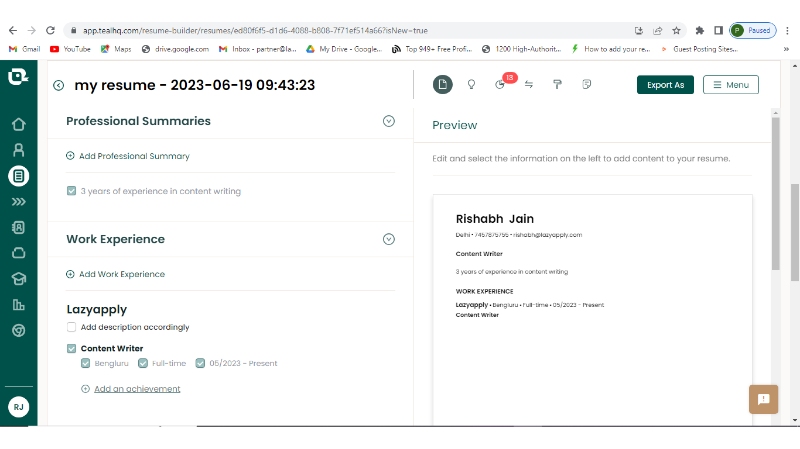This screenshot has height=449, width=800.
Task: Click the RJ profile avatar
Action: 18,406
